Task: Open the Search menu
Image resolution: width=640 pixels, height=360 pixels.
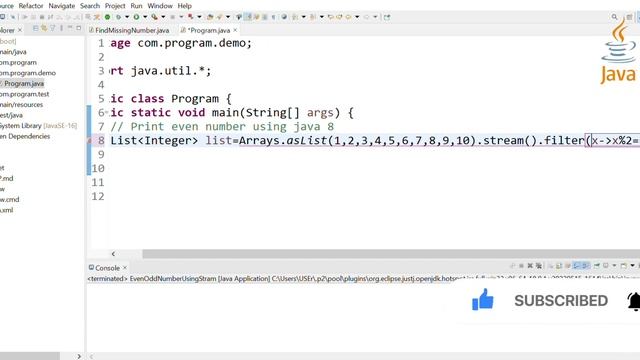Action: click(x=90, y=6)
